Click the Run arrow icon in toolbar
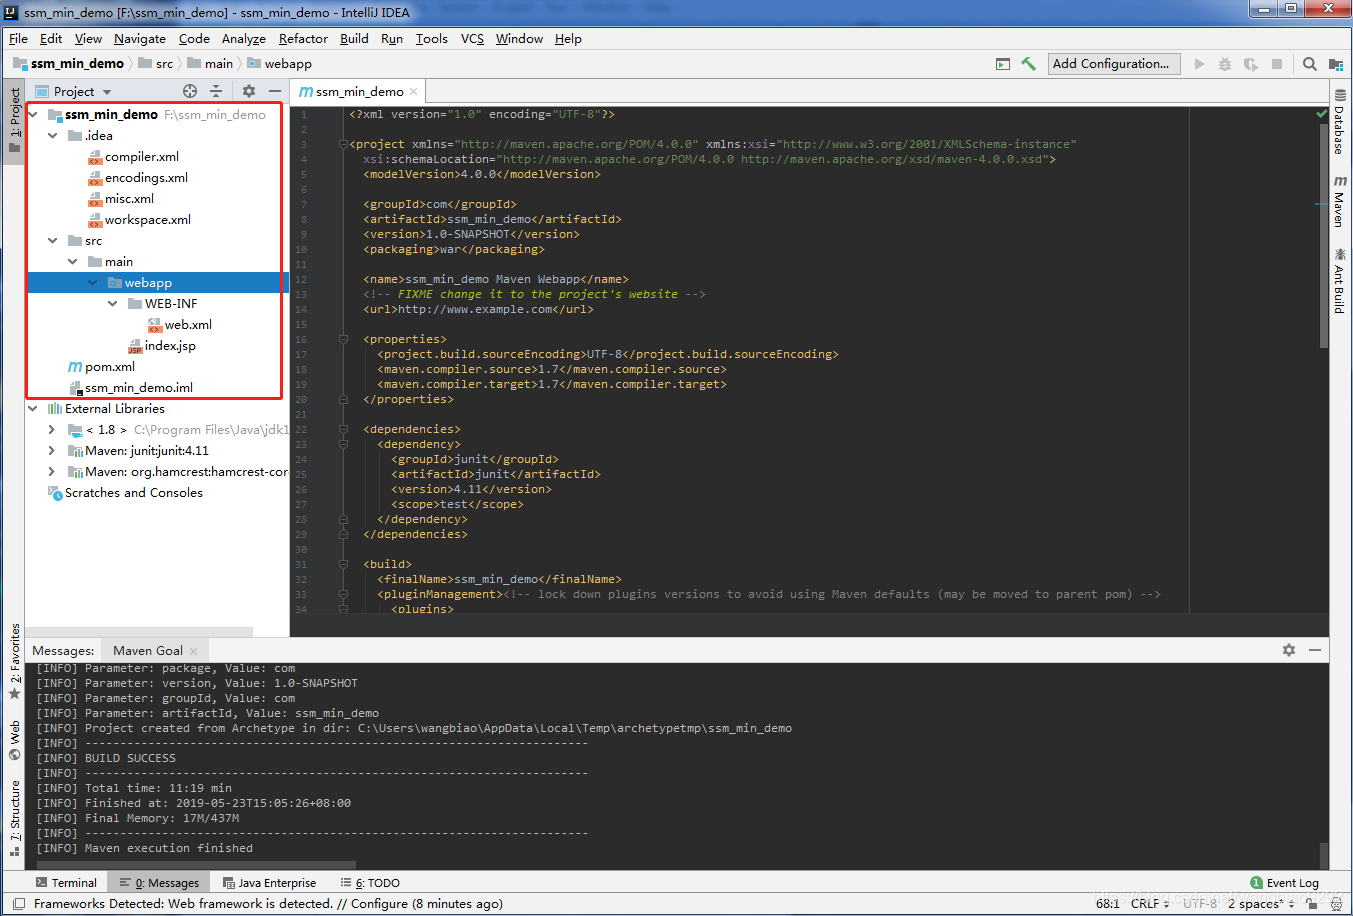 [x=1199, y=64]
